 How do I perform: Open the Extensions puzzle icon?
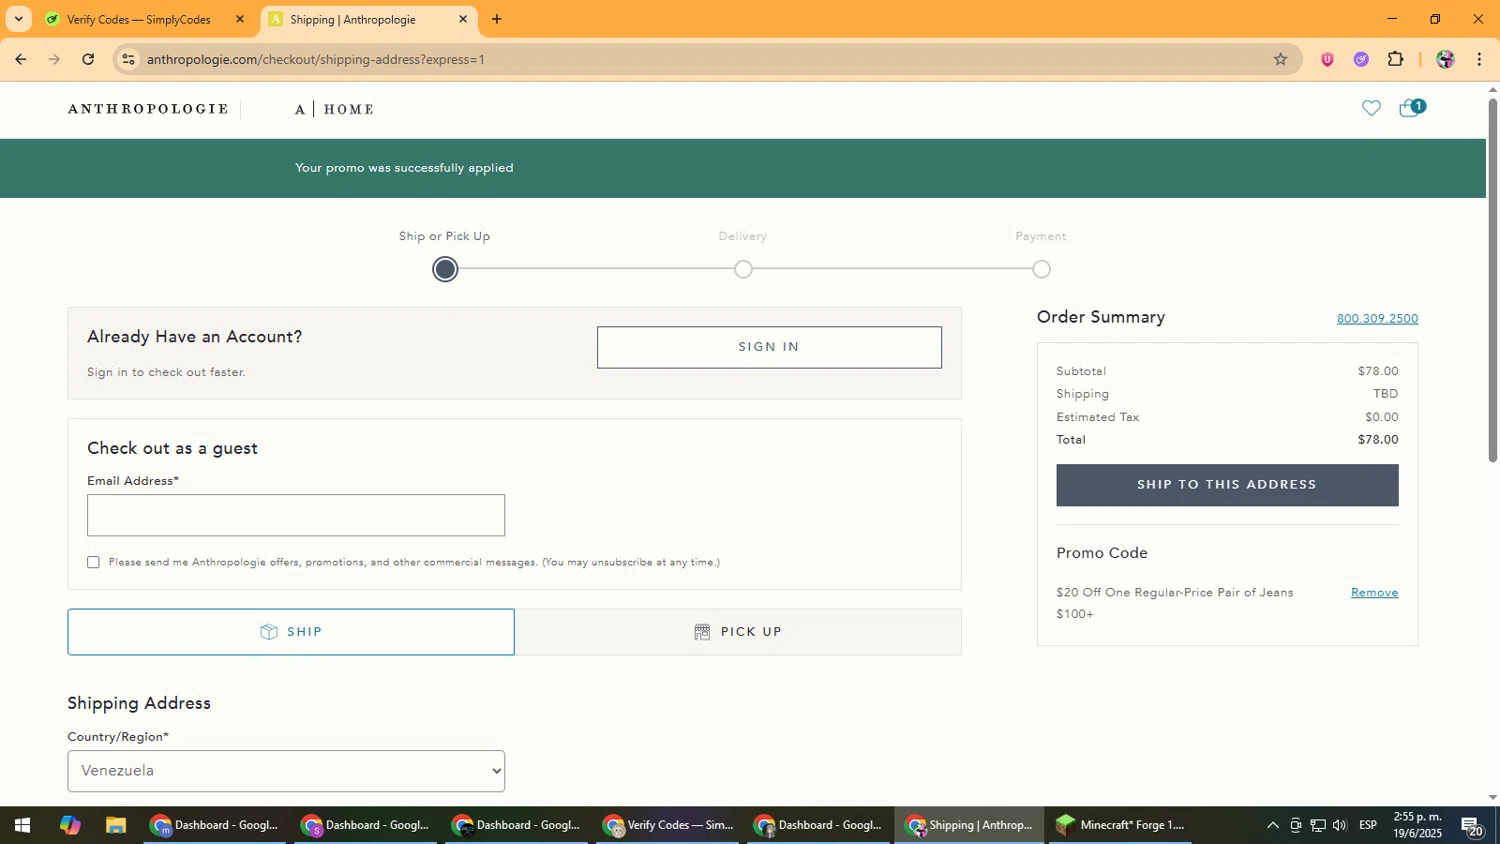coord(1396,59)
